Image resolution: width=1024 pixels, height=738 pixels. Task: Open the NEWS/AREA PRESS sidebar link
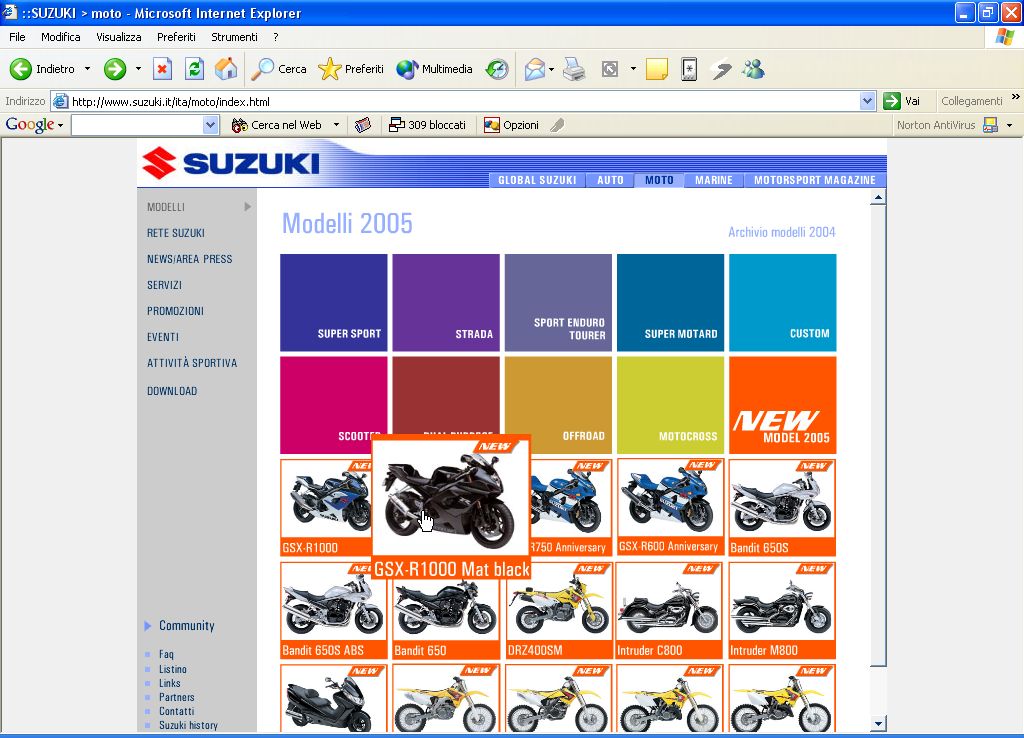click(x=189, y=259)
